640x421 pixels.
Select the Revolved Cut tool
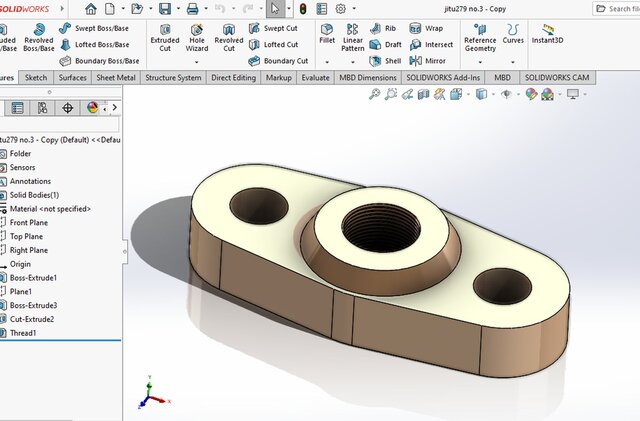229,38
